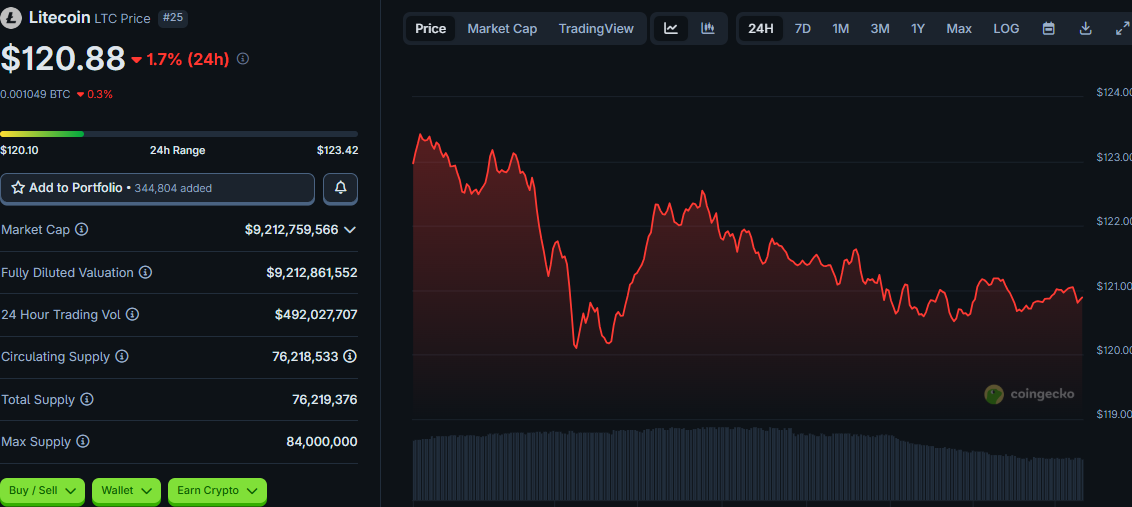The width and height of the screenshot is (1132, 507).
Task: Expand the chart to fullscreen
Action: click(x=1122, y=29)
